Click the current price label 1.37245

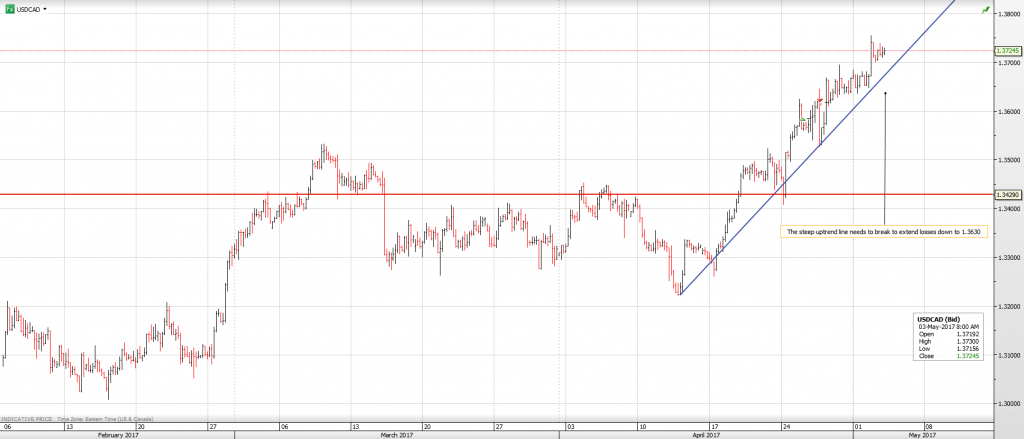point(1007,50)
